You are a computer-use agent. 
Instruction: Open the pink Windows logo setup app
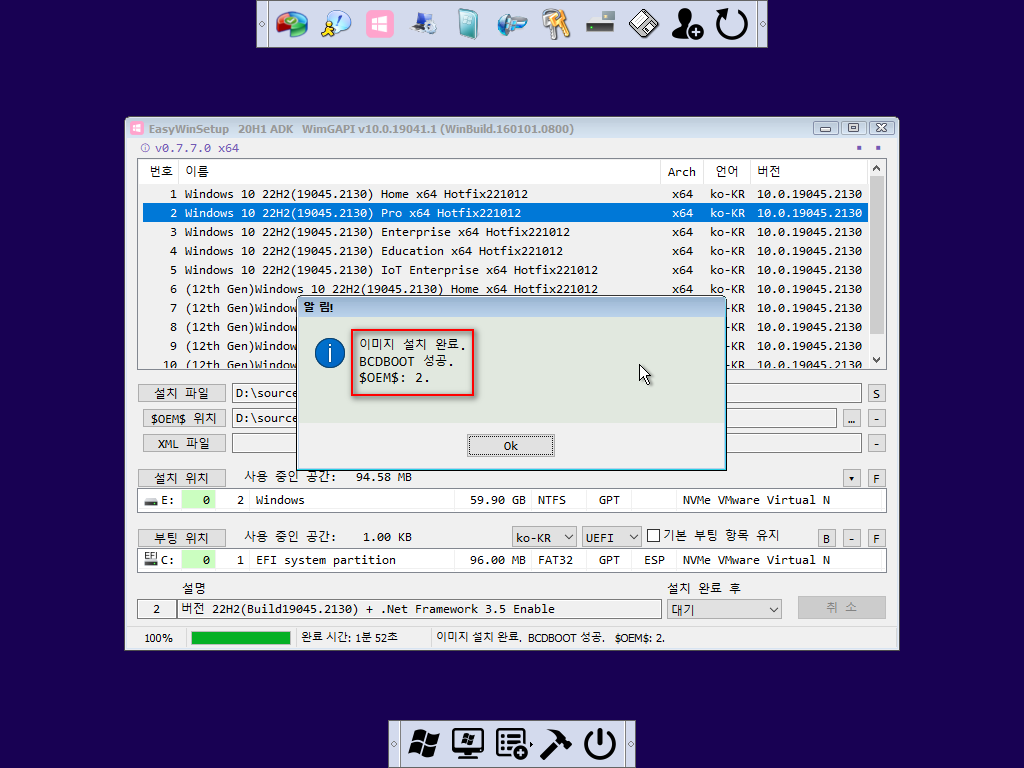point(379,24)
